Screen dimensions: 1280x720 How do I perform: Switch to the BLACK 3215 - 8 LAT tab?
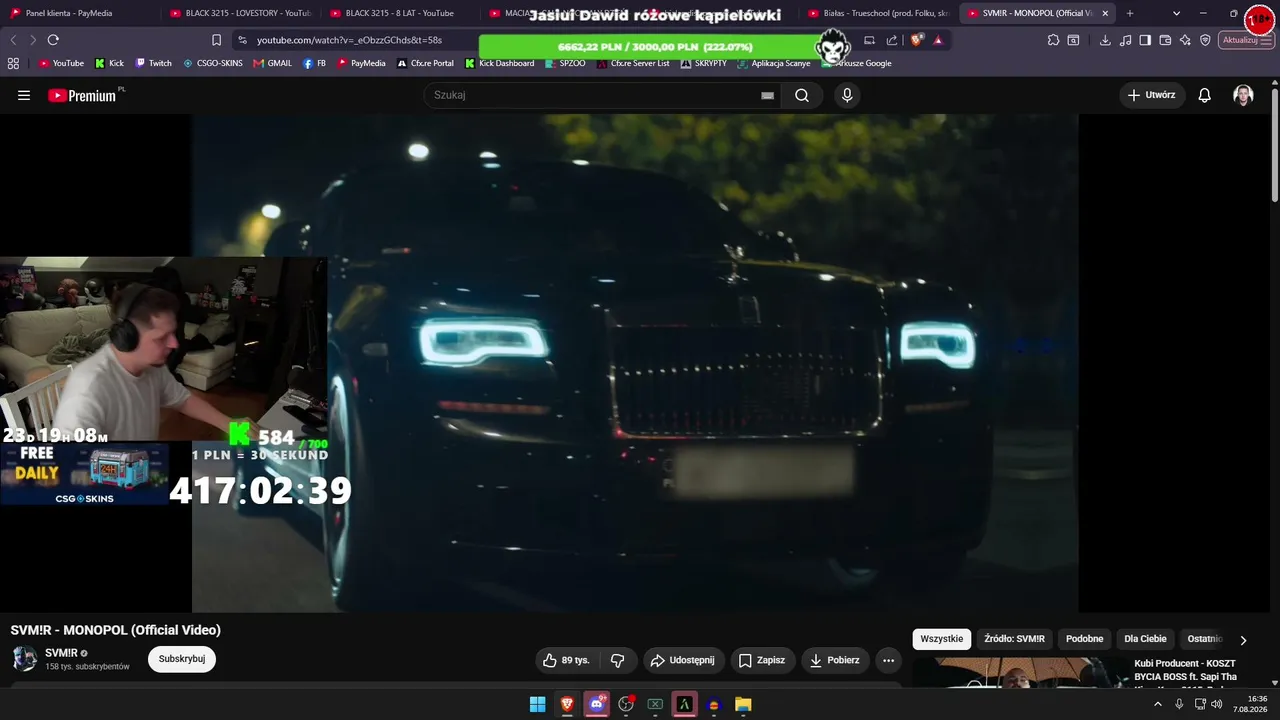click(x=400, y=13)
